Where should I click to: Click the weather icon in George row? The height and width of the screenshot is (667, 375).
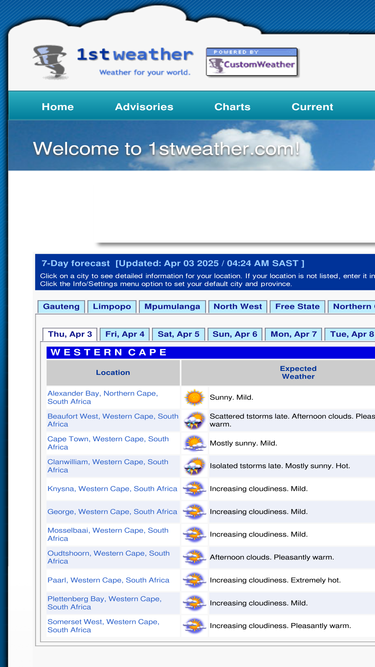pyautogui.click(x=195, y=512)
